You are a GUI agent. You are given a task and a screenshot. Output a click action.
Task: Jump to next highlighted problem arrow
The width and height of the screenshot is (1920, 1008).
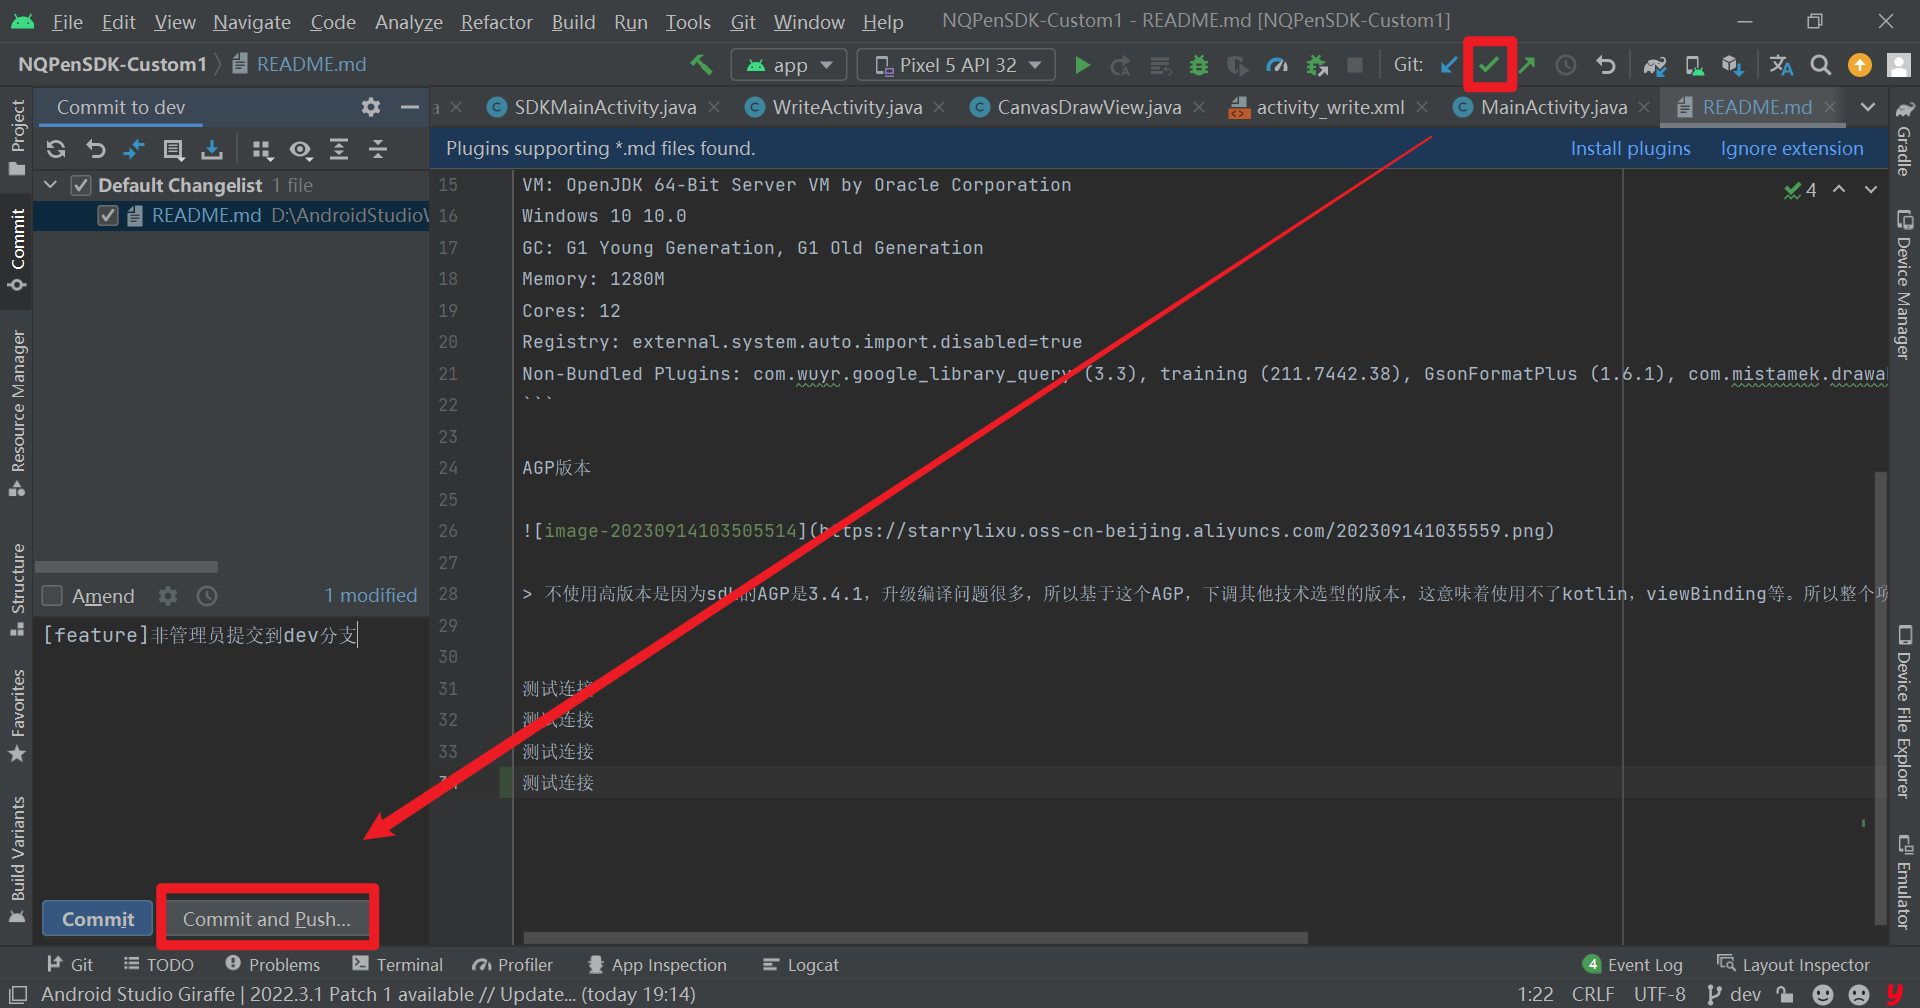click(x=1871, y=190)
